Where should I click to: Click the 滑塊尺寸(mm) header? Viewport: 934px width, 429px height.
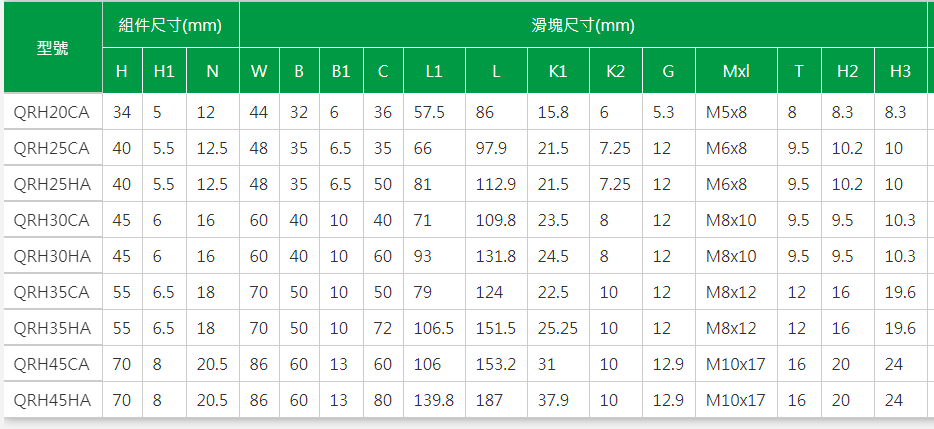583,25
